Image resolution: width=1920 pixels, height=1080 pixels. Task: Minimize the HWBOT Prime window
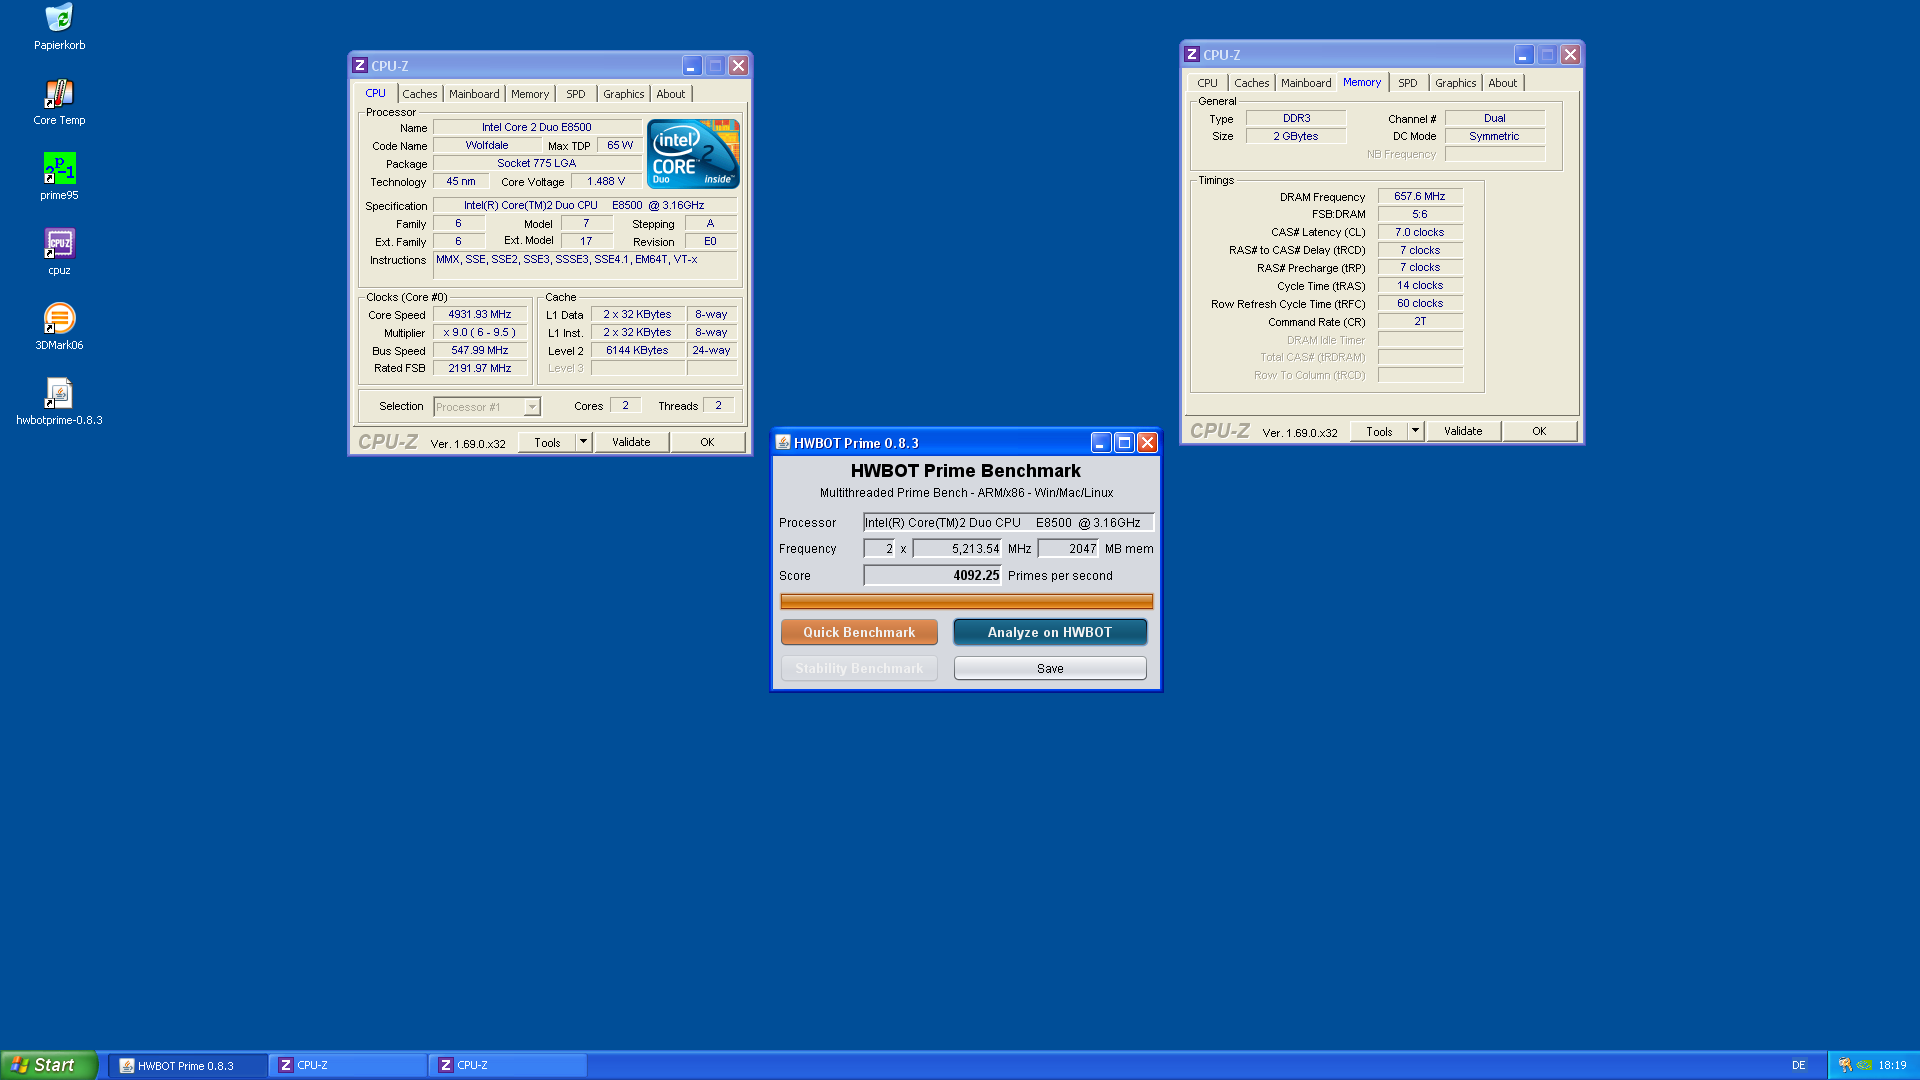coord(1101,443)
